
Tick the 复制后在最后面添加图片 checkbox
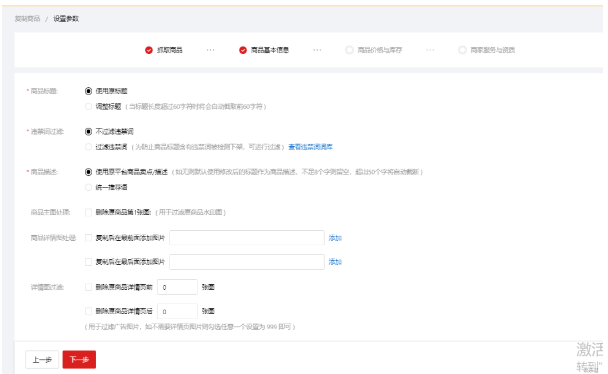[88, 262]
